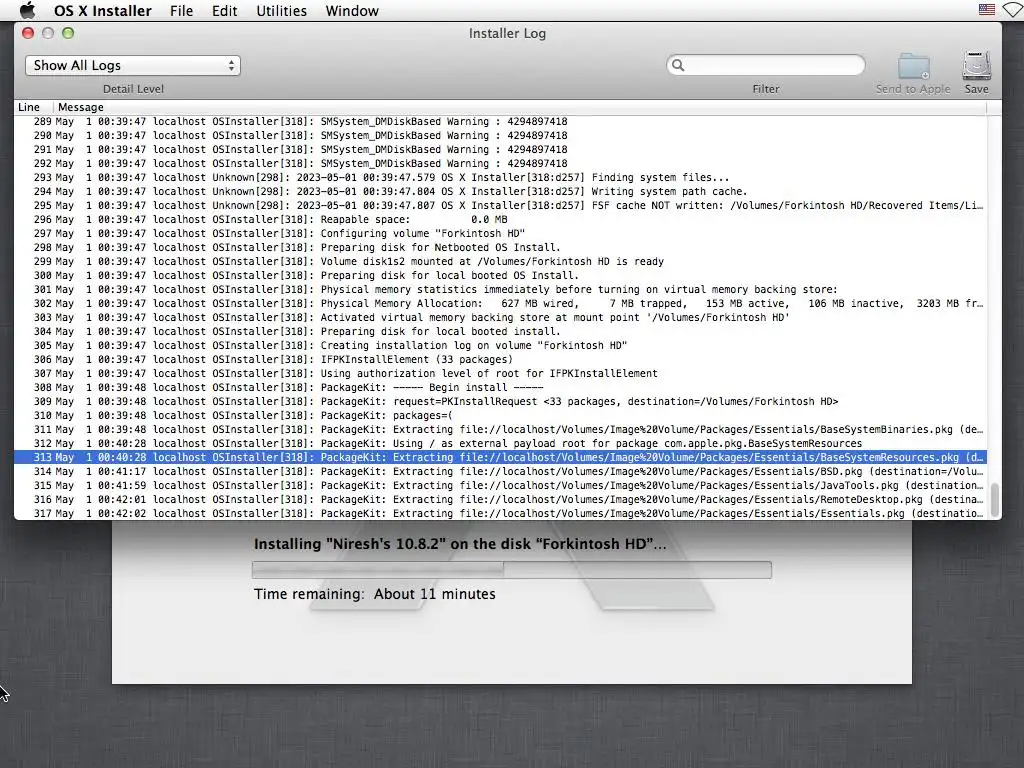Viewport: 1024px width, 768px height.
Task: Open the Window menu
Action: (x=352, y=11)
